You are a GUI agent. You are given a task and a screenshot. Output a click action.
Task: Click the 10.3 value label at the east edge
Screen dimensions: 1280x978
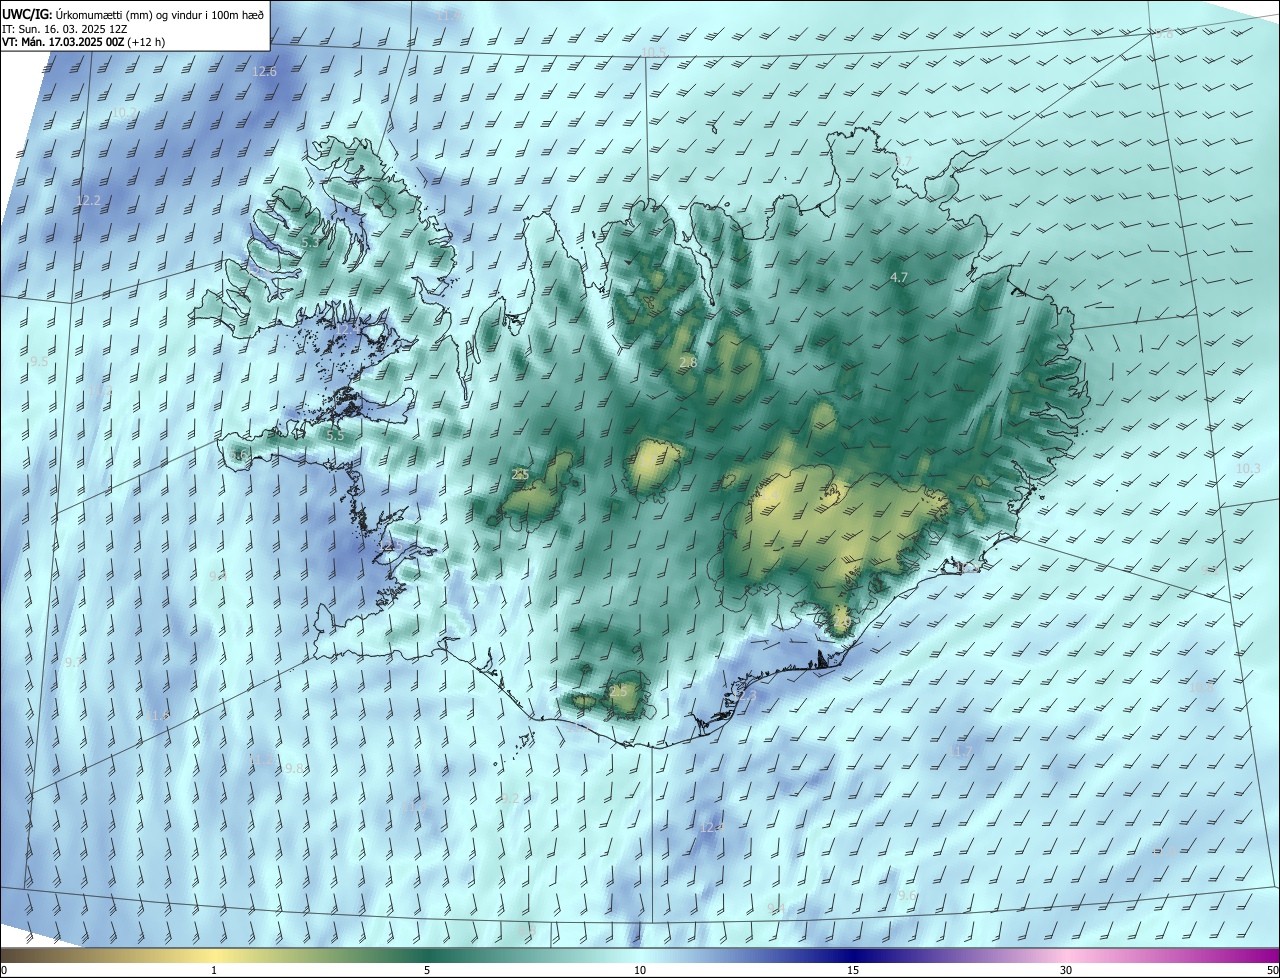click(1248, 468)
